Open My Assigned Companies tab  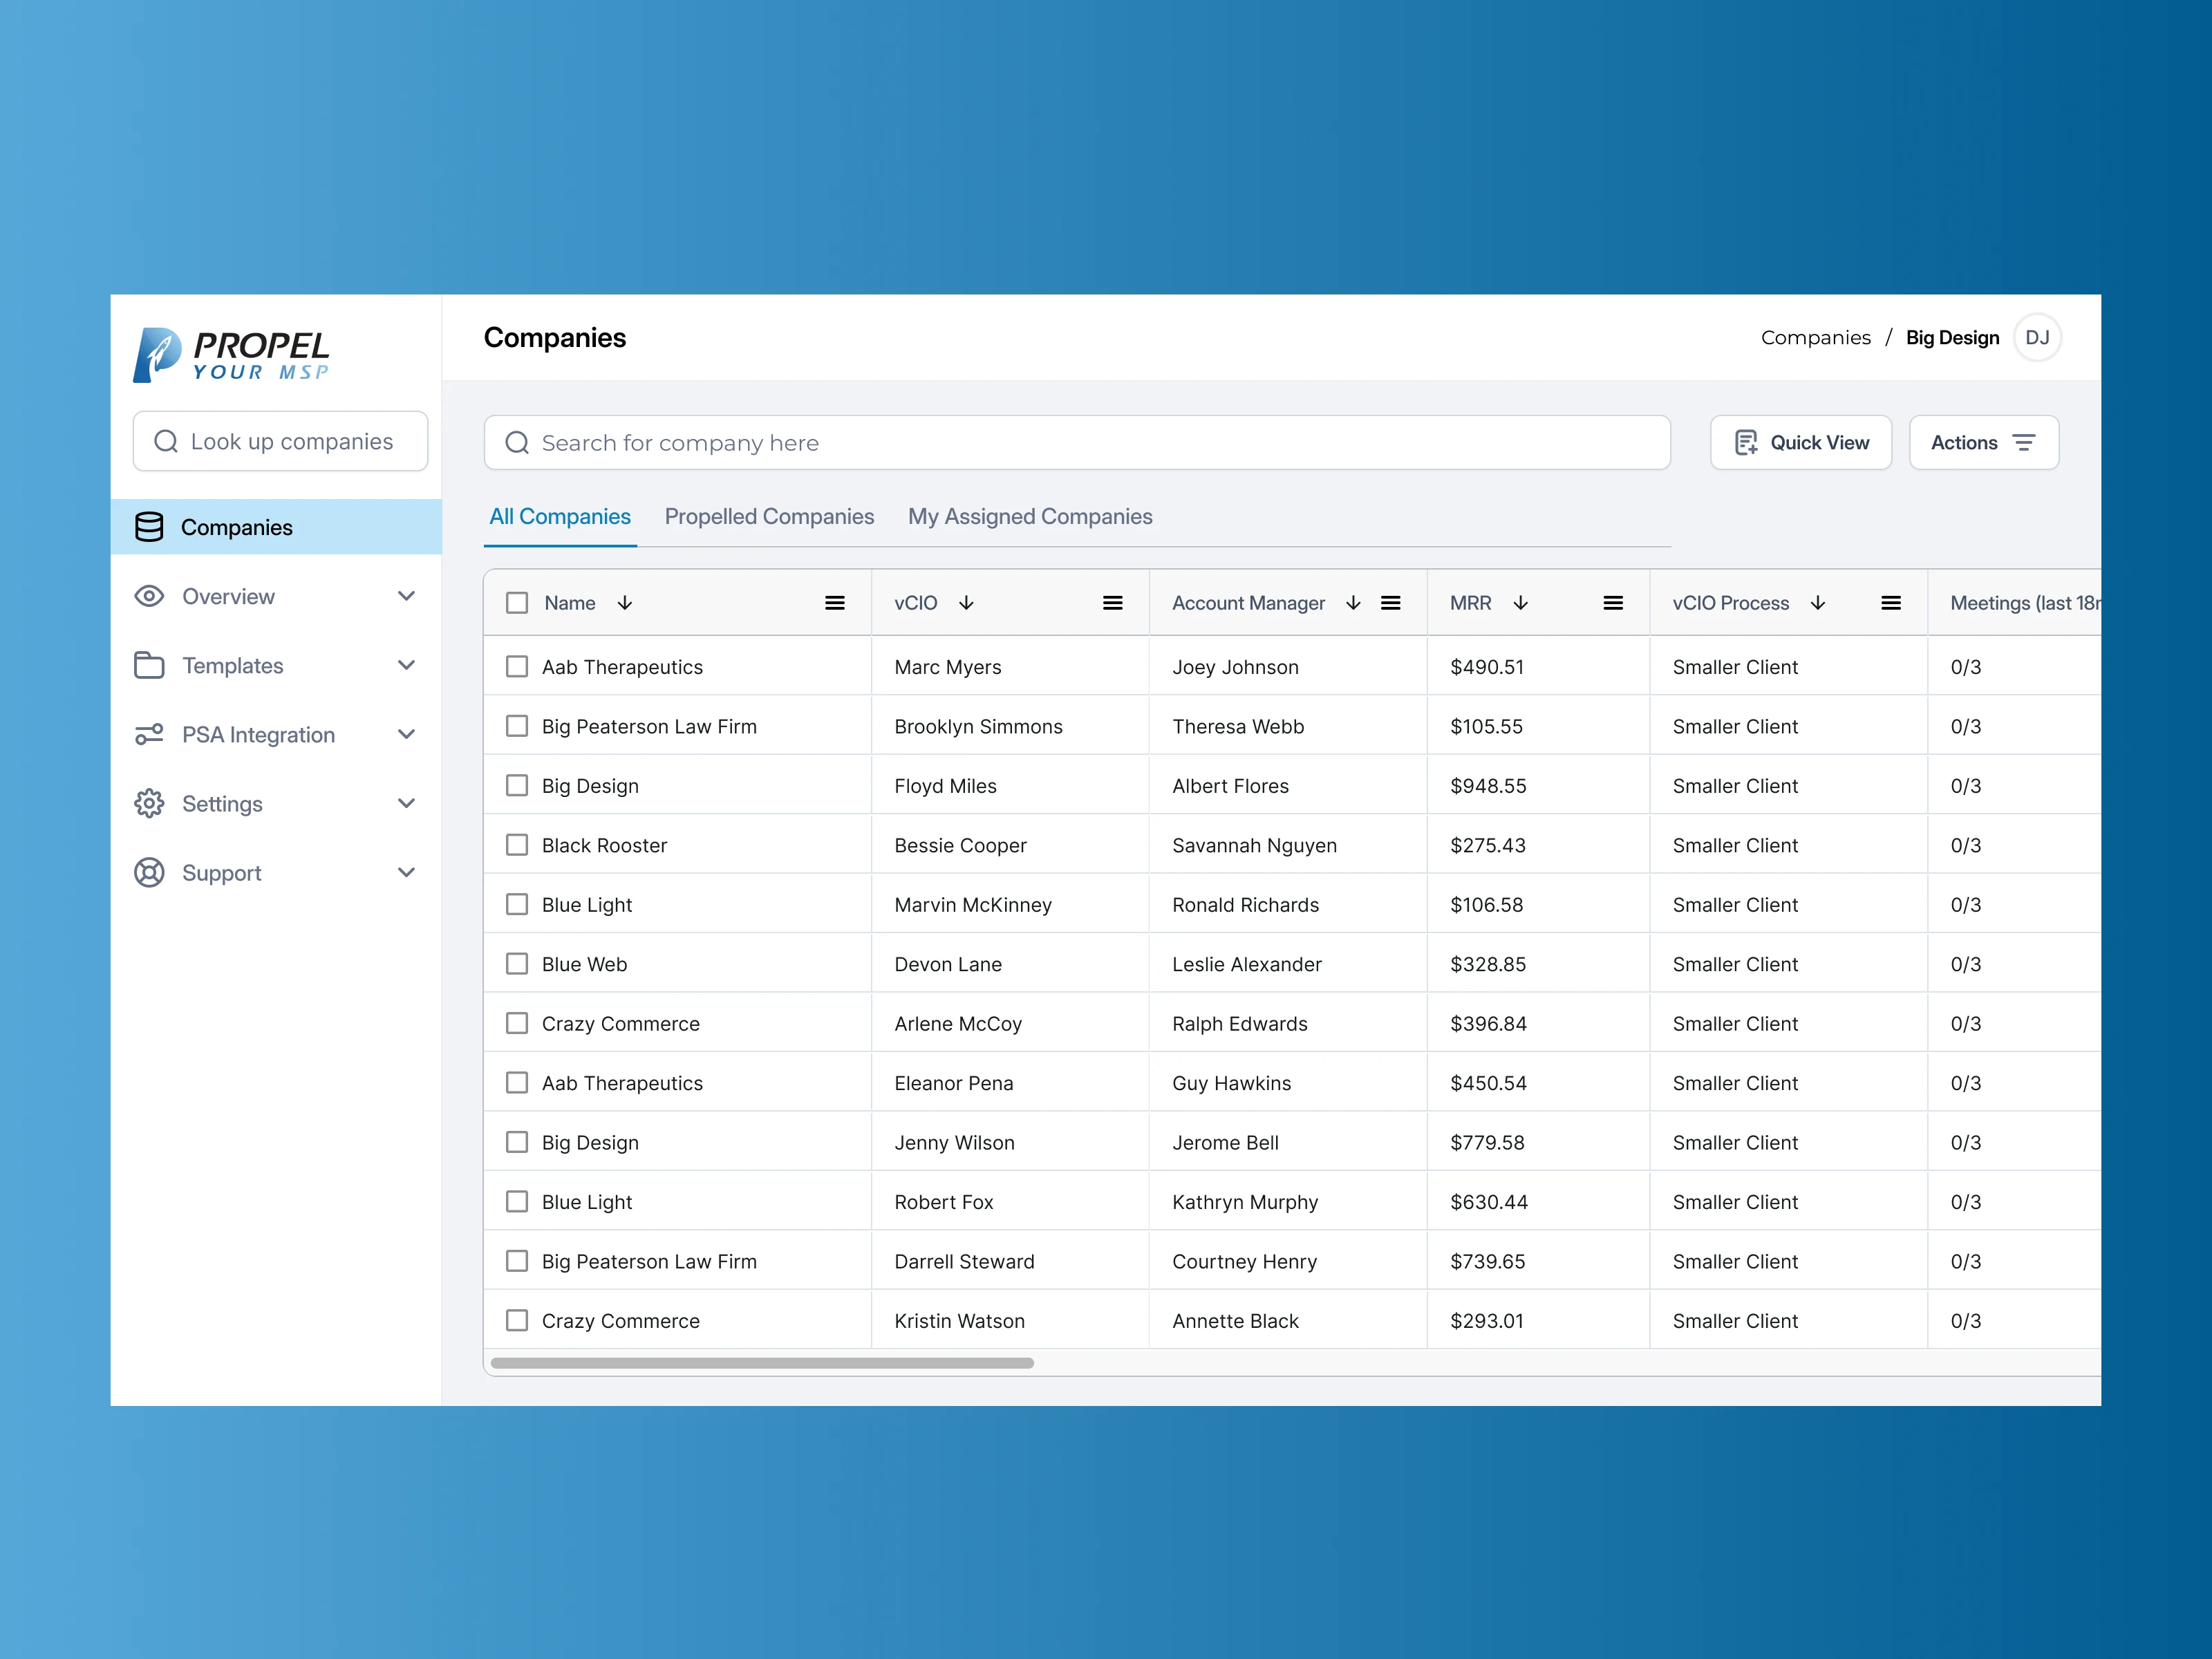pos(1030,517)
